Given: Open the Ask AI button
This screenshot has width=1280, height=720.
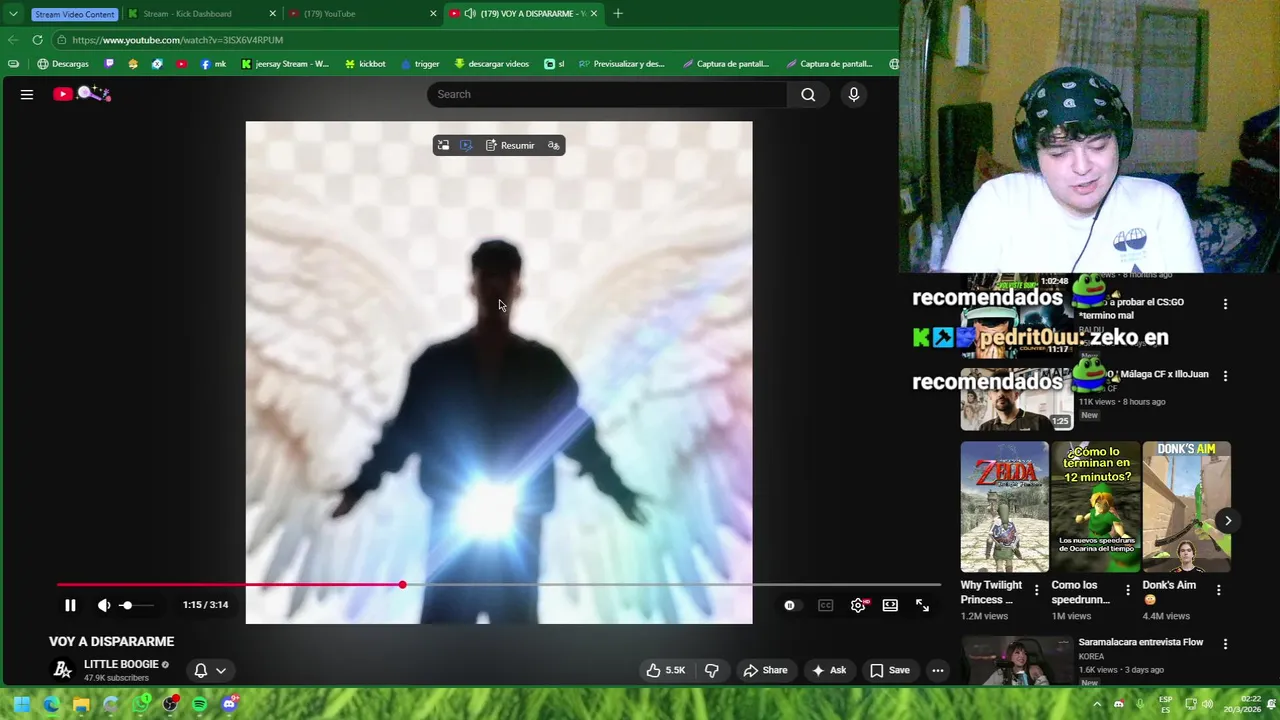Looking at the screenshot, I should tap(829, 670).
